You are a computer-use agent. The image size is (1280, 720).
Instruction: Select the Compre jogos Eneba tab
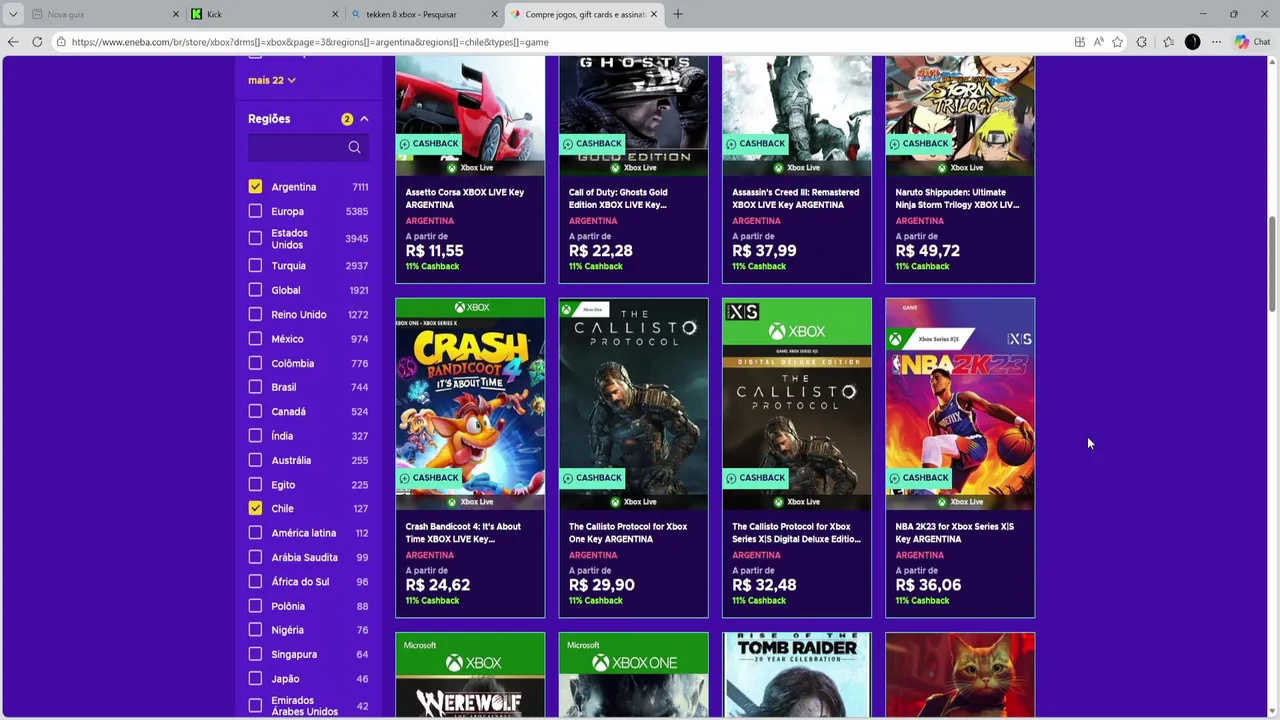583,14
